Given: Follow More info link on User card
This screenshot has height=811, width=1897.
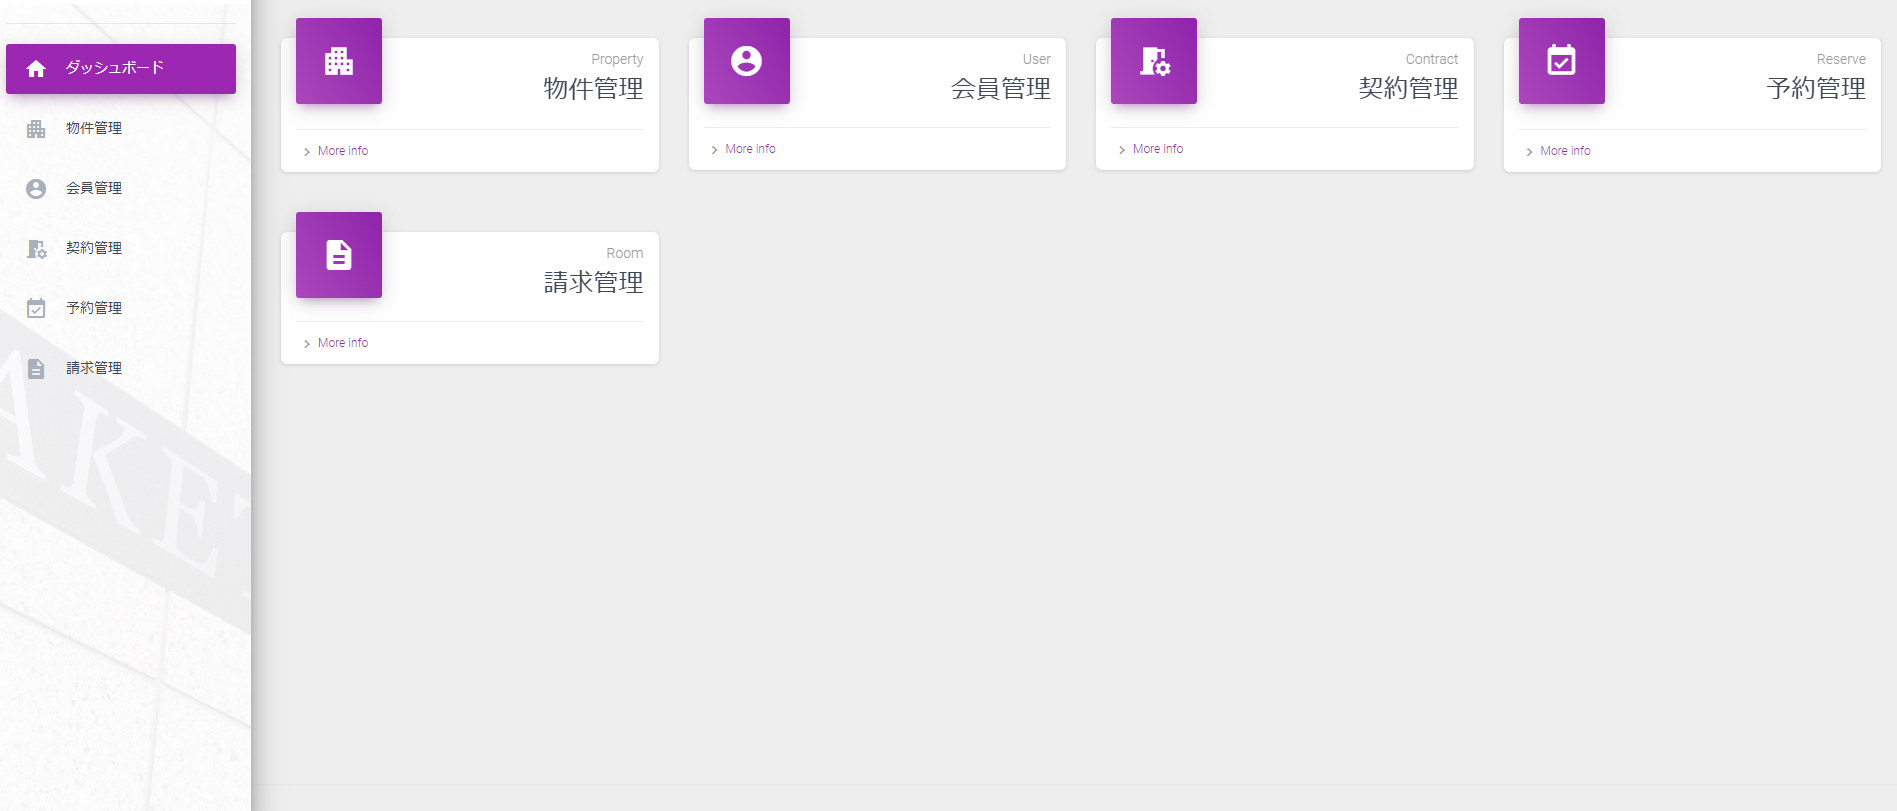Looking at the screenshot, I should [750, 149].
